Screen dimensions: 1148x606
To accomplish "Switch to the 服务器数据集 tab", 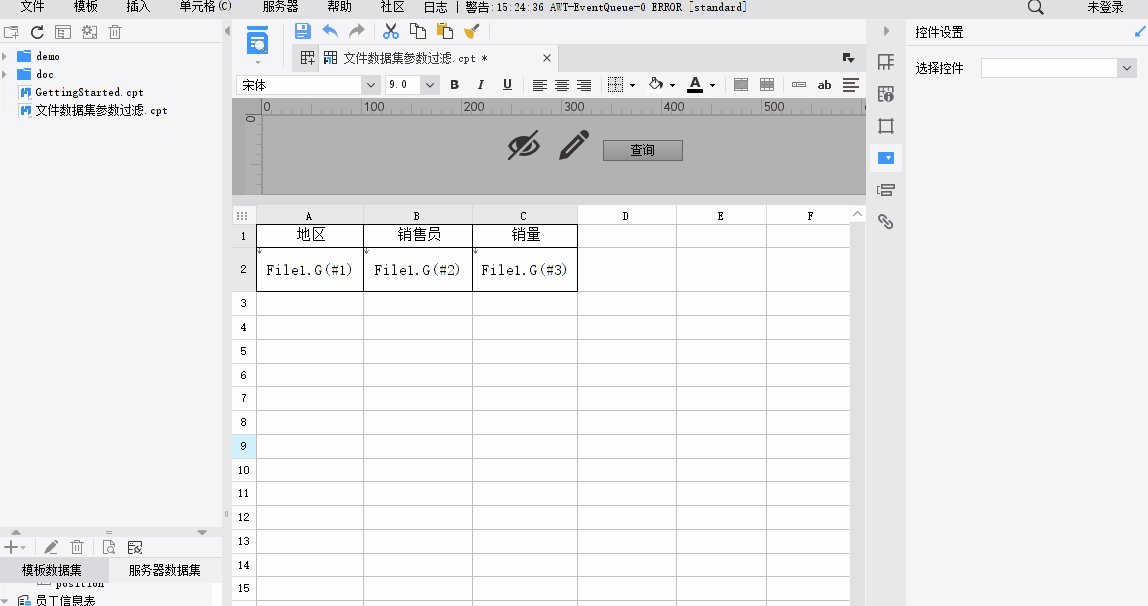I will [164, 571].
